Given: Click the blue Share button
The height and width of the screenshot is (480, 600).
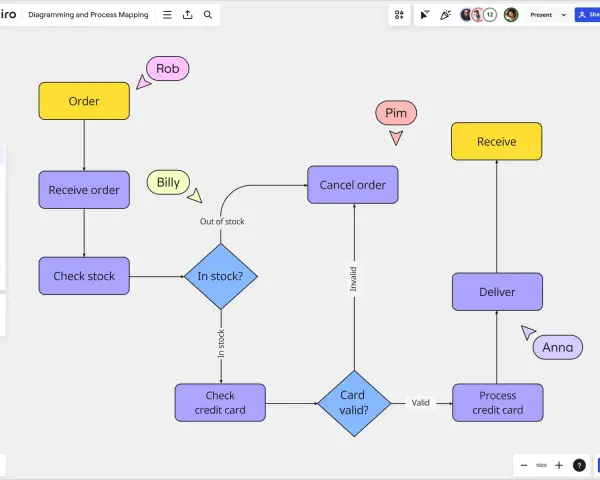Looking at the screenshot, I should pyautogui.click(x=587, y=15).
